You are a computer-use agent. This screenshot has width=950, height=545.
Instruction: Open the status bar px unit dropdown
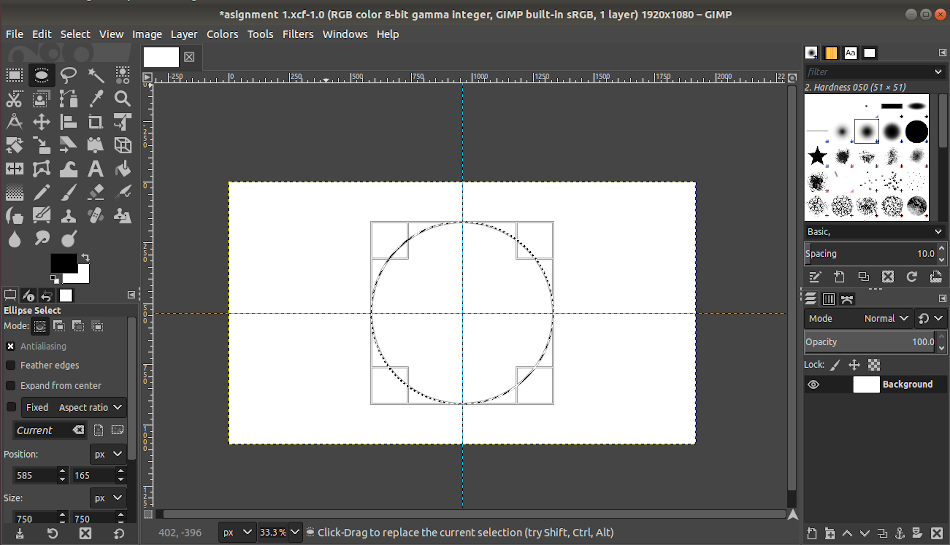tap(237, 532)
